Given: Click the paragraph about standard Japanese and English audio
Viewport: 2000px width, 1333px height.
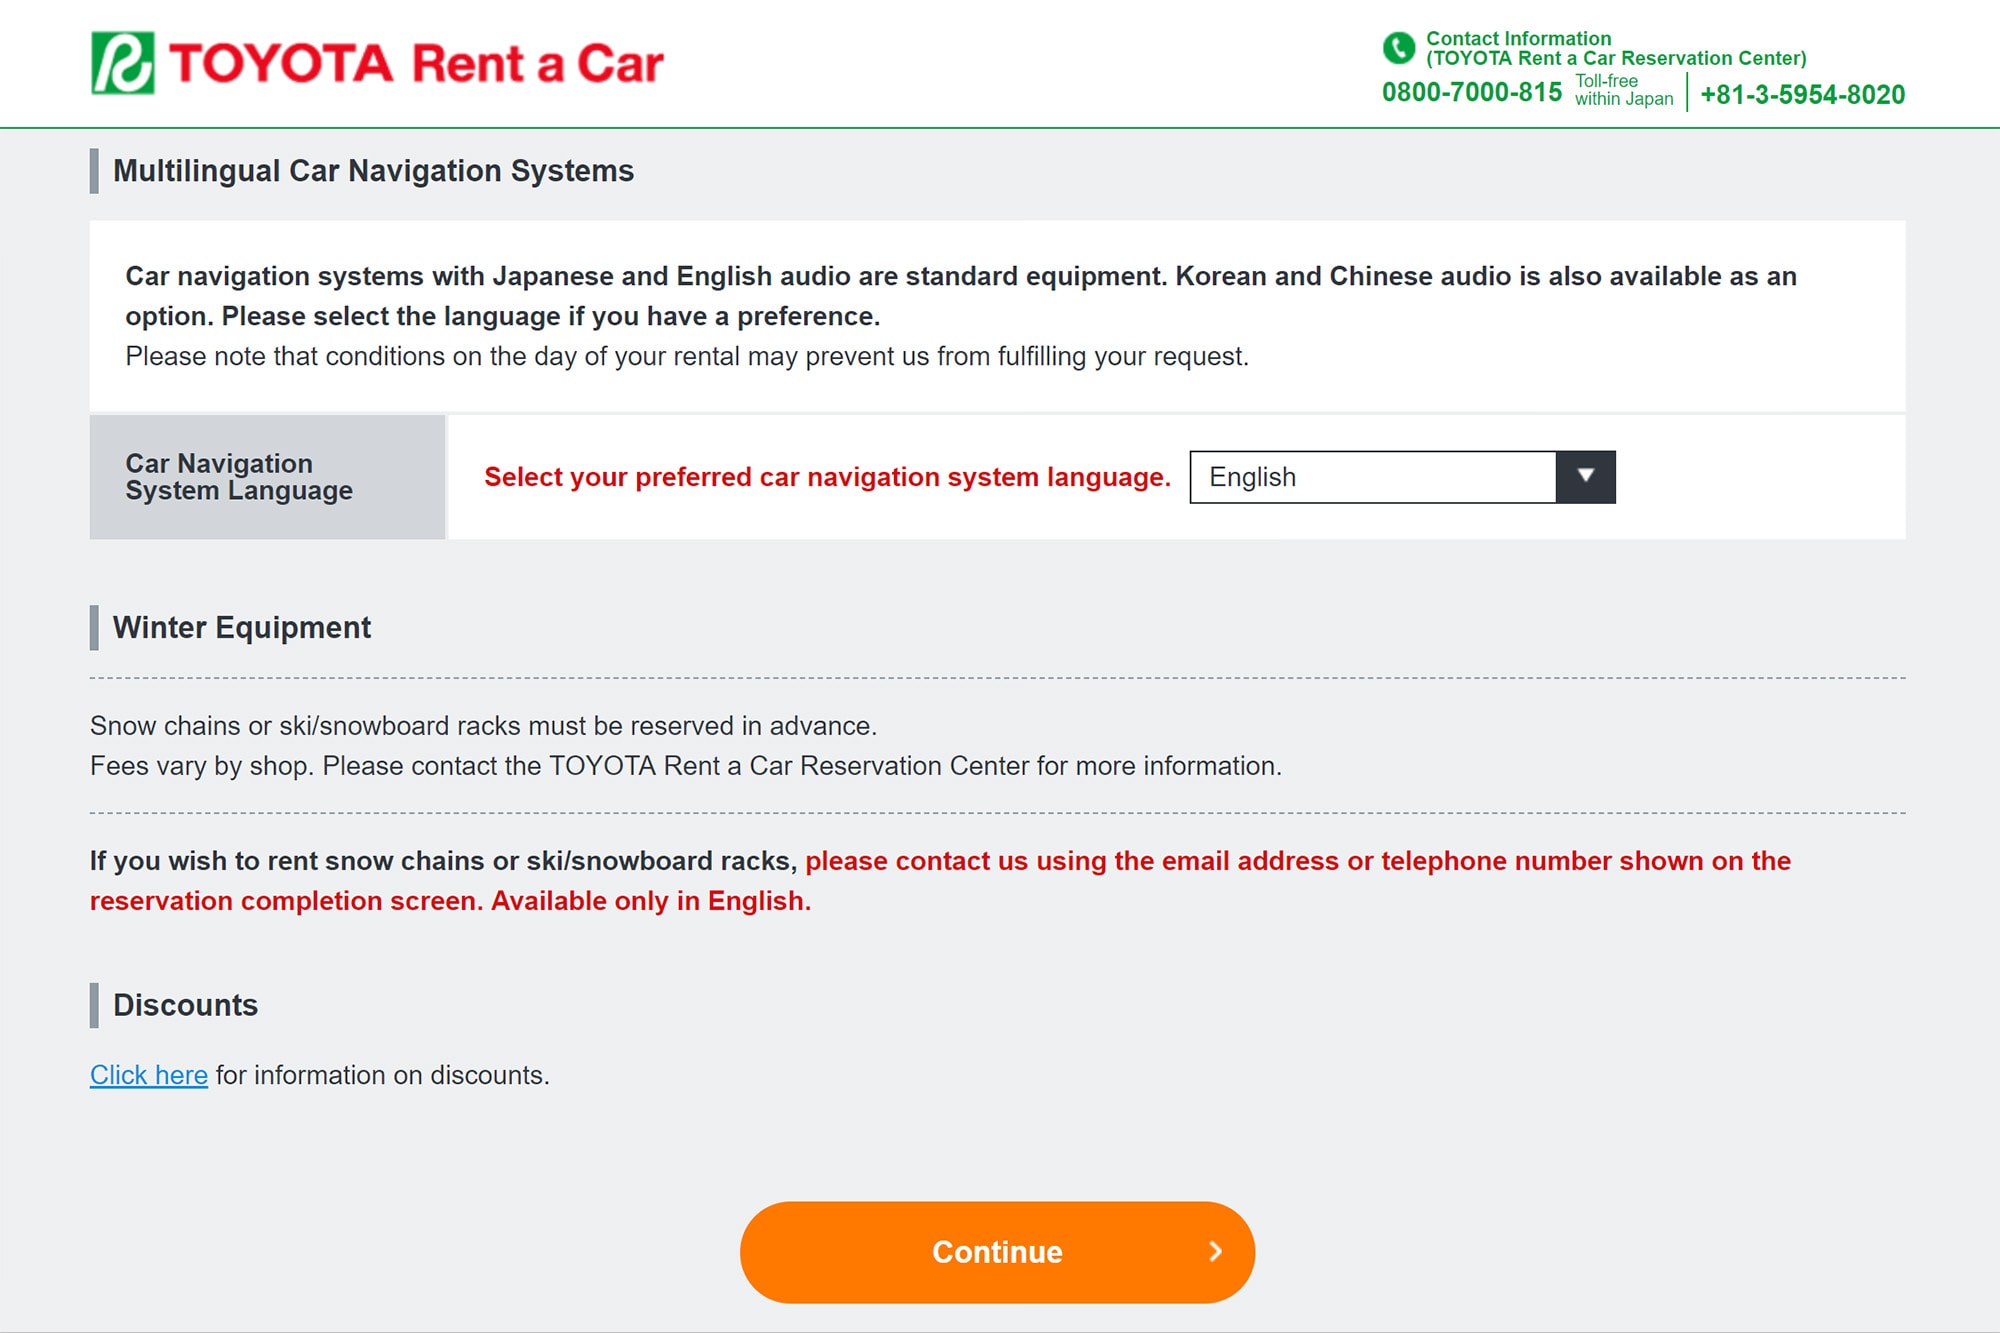Looking at the screenshot, I should pos(961,296).
